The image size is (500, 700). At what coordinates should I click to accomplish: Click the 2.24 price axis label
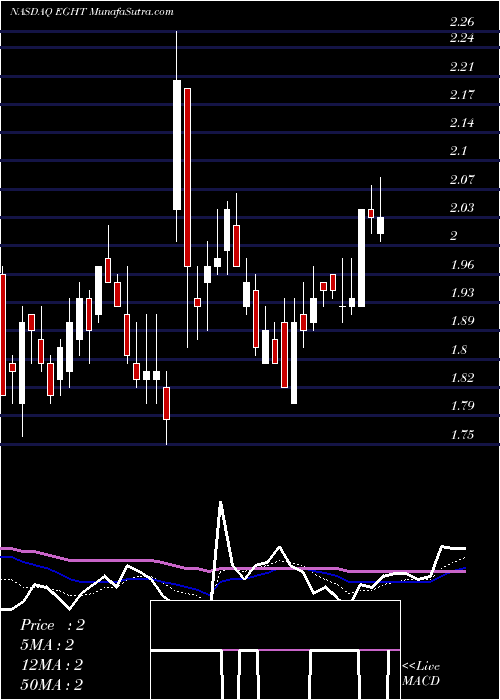coord(462,38)
